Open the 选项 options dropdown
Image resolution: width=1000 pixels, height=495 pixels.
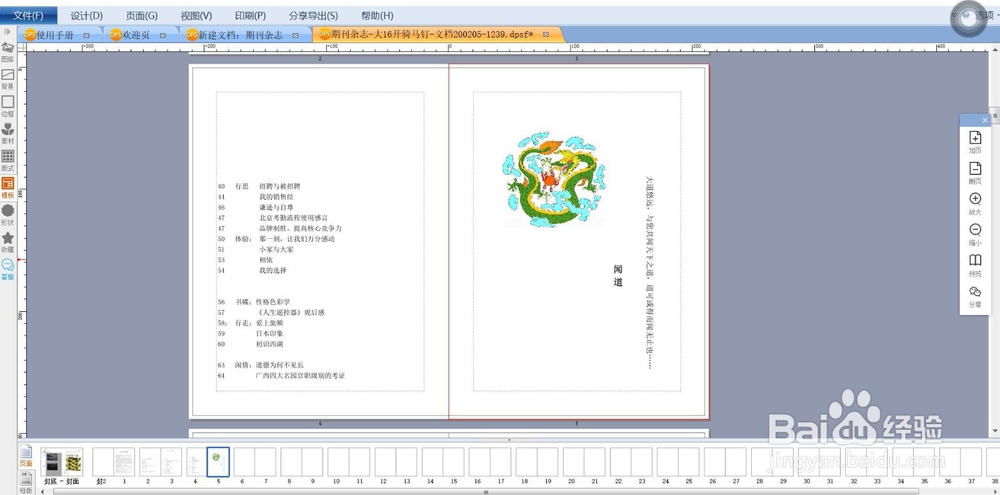click(x=985, y=15)
